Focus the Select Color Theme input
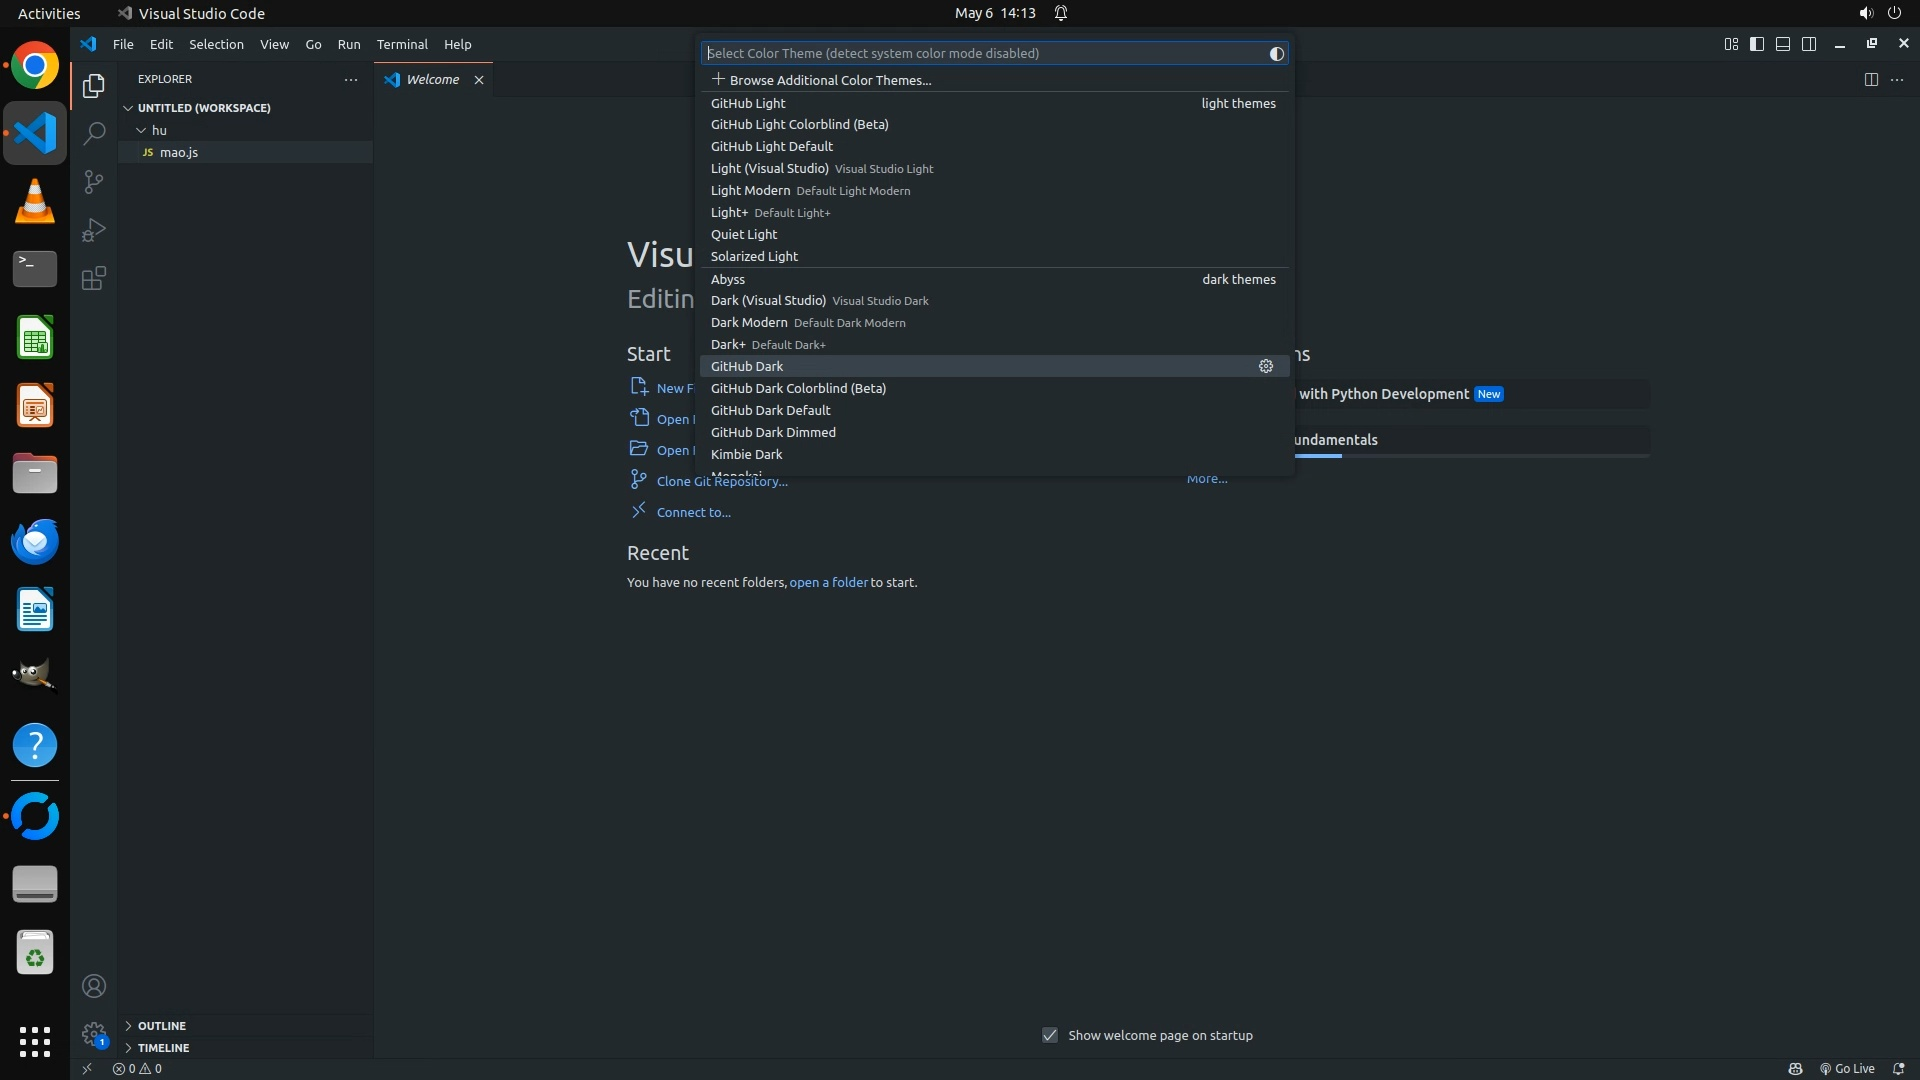The image size is (1920, 1080). click(980, 54)
